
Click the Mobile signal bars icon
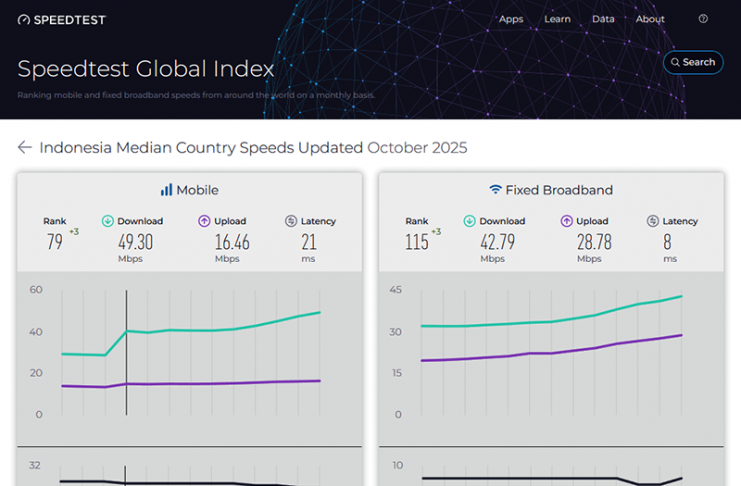click(x=166, y=190)
